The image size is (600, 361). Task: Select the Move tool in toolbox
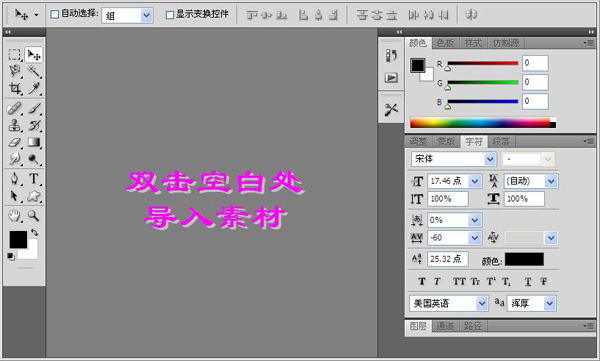34,55
